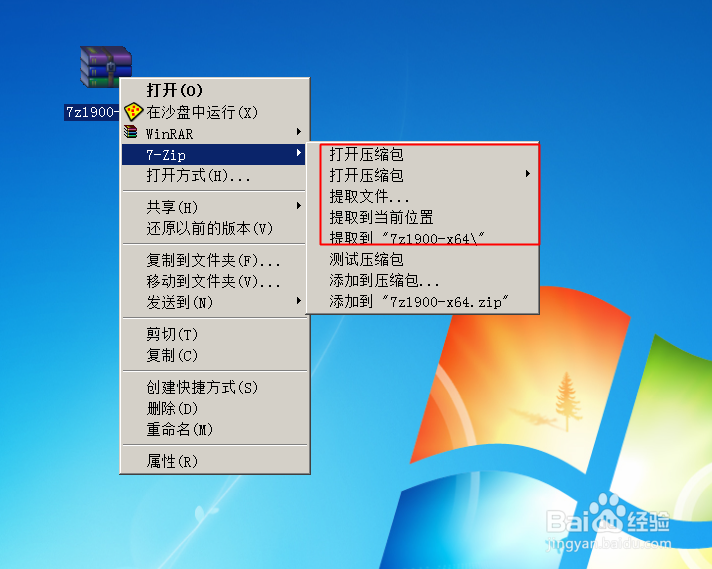Expand the arrow next to 发送到(N)

point(298,300)
